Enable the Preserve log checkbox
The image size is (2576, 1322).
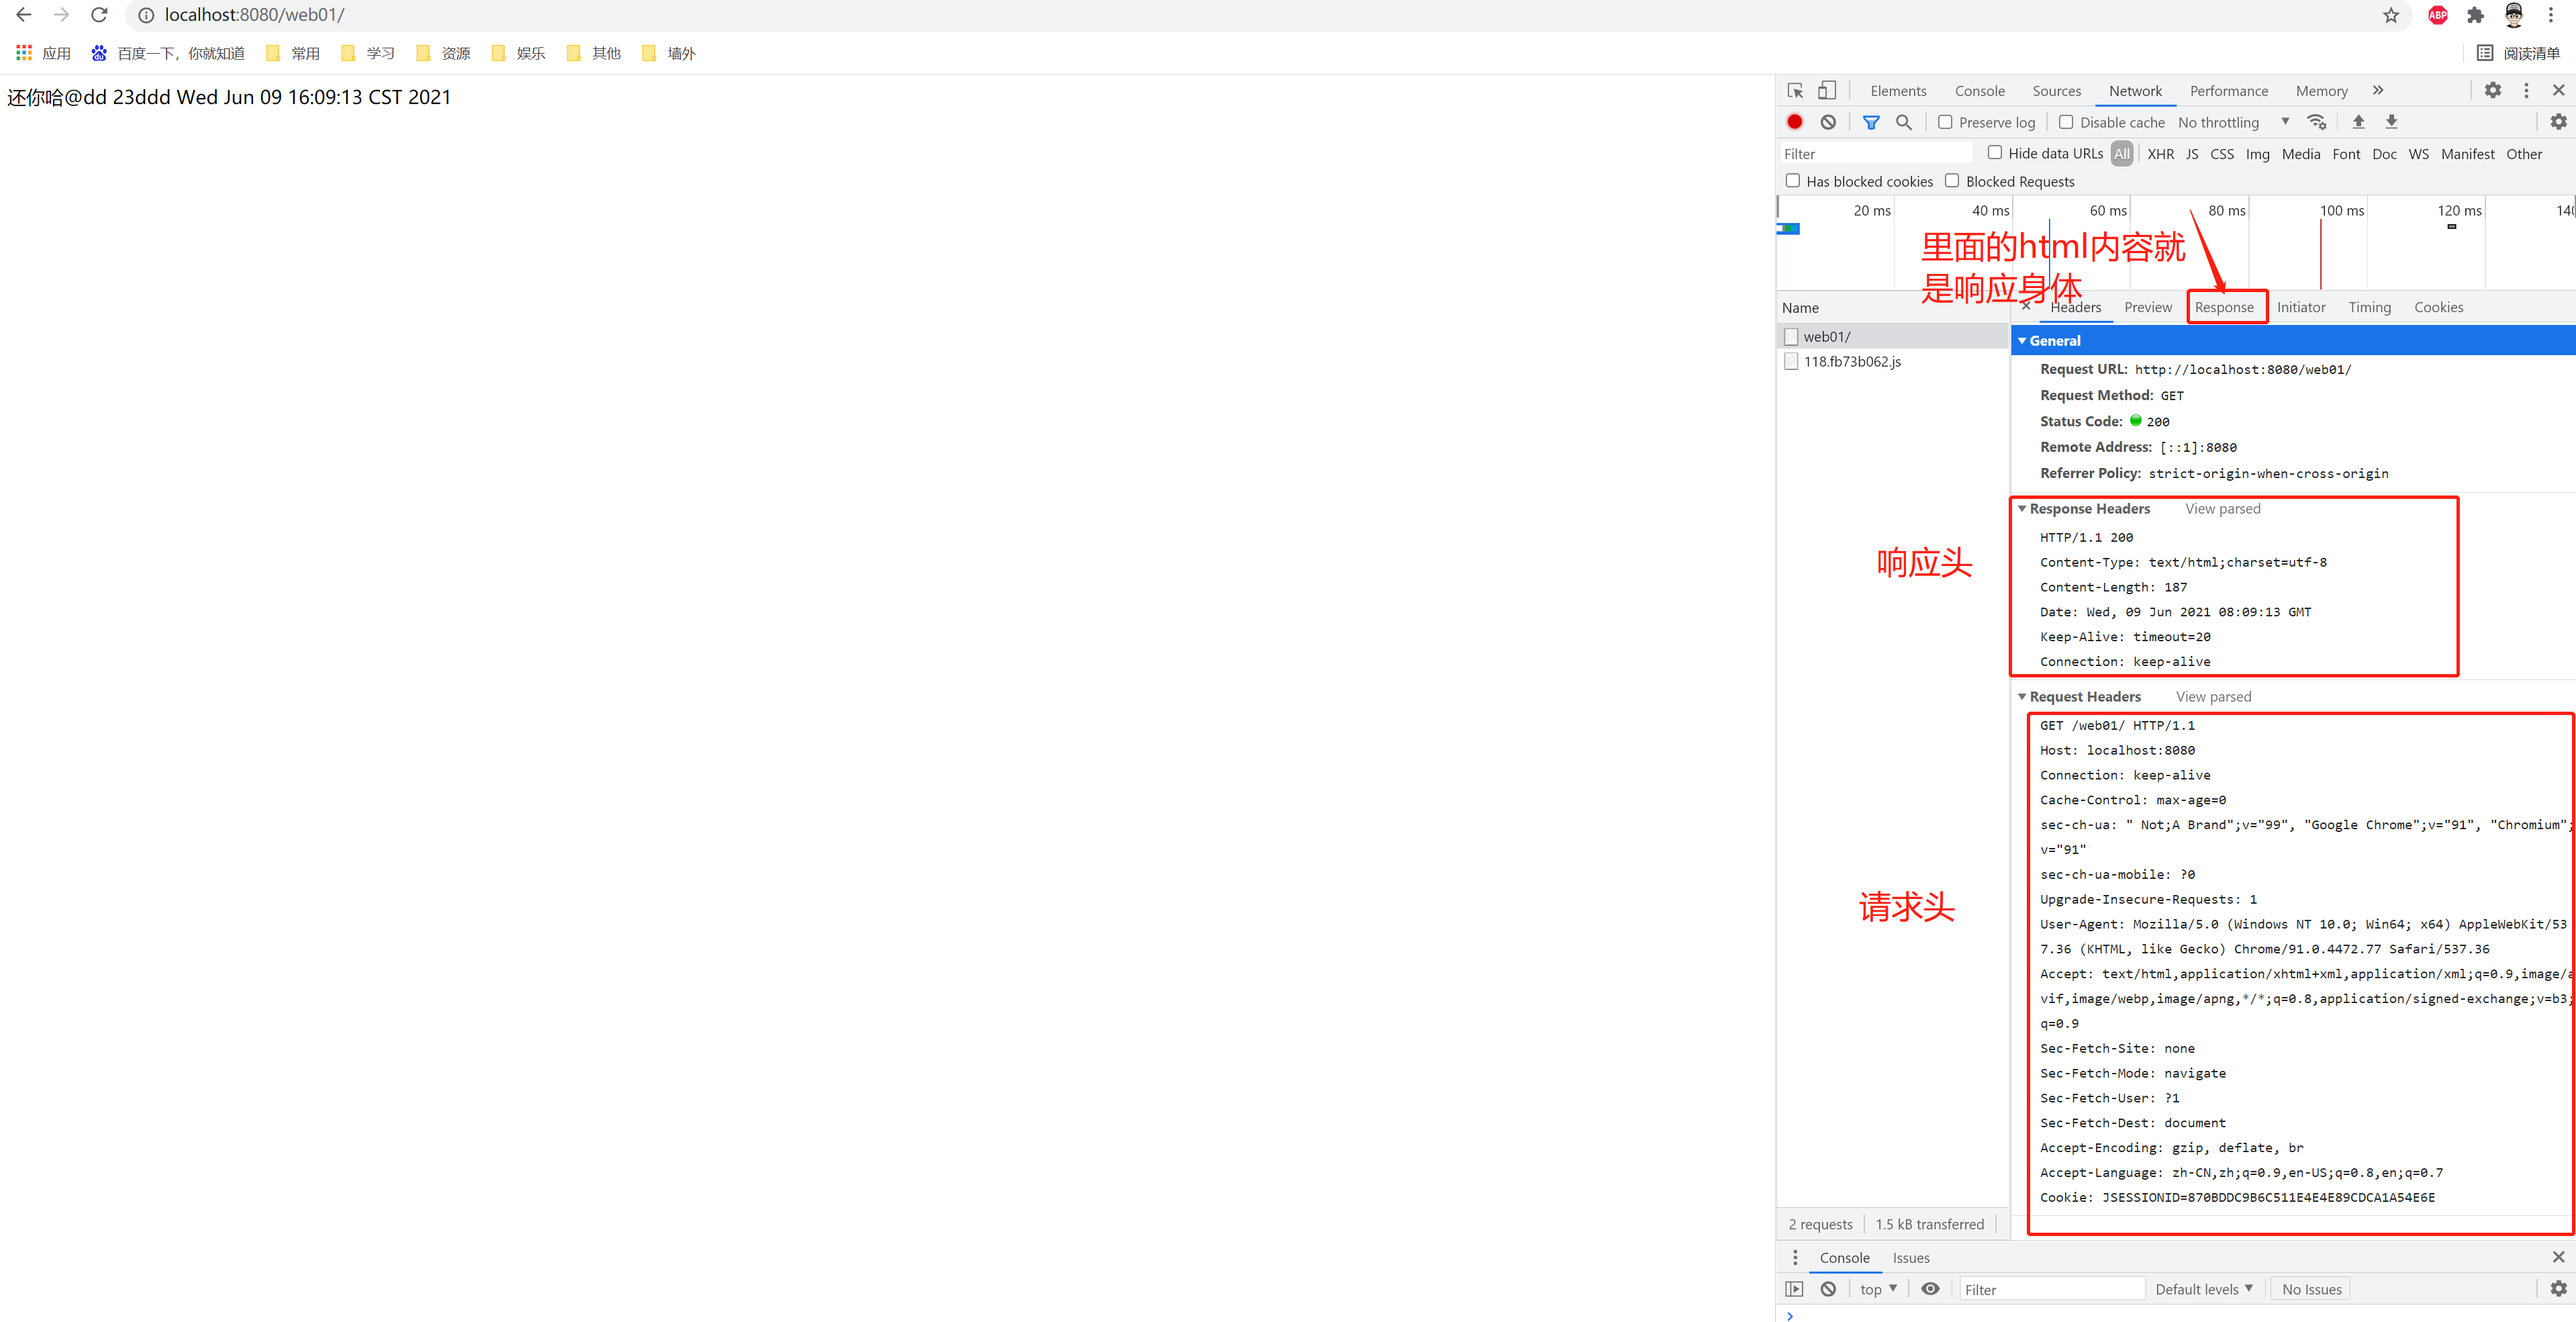point(1945,122)
